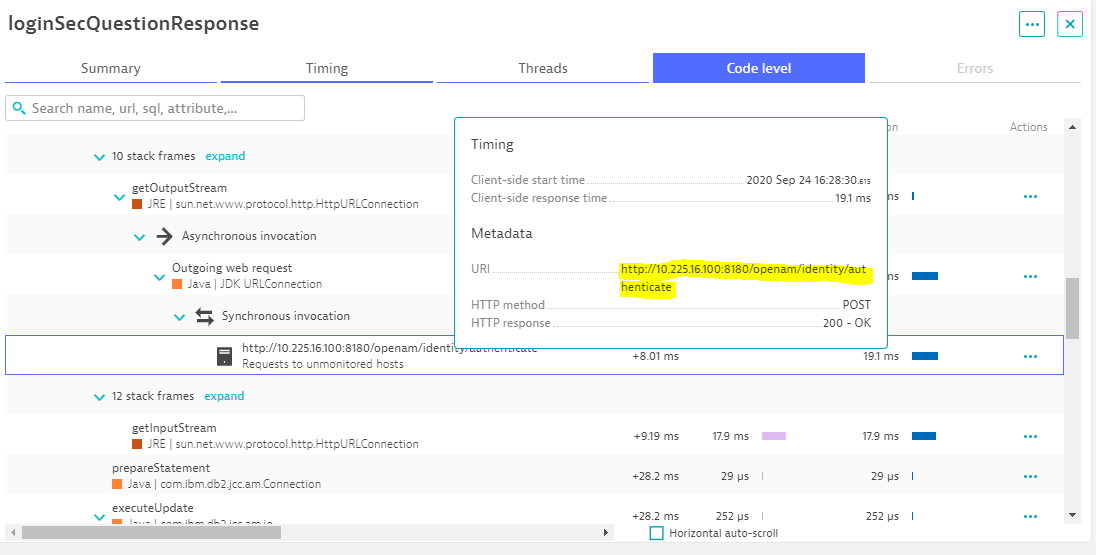Switch to the Summary tab

tap(111, 68)
